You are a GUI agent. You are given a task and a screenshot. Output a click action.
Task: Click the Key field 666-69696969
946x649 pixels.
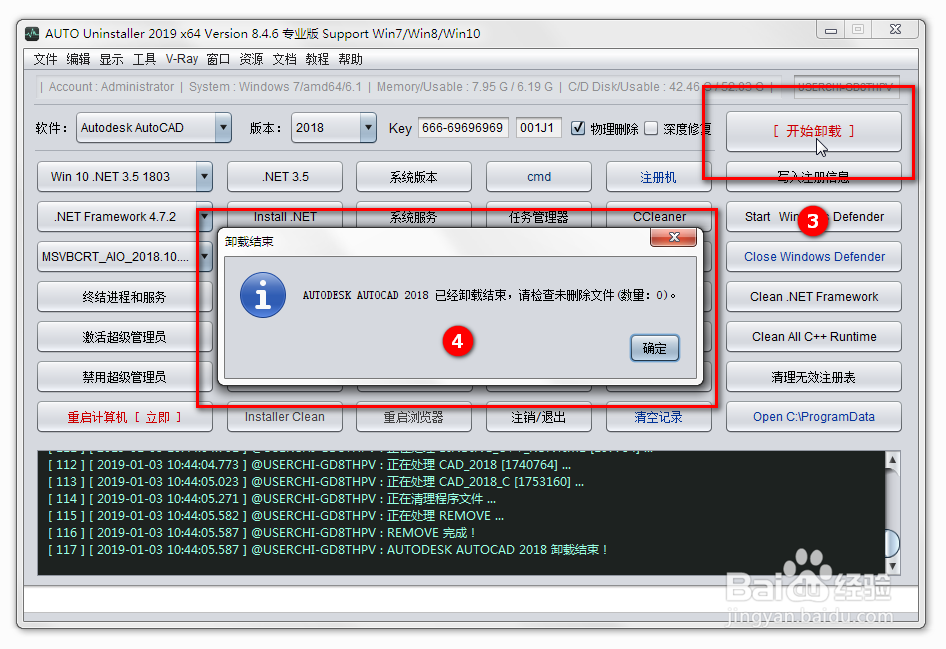[x=463, y=128]
